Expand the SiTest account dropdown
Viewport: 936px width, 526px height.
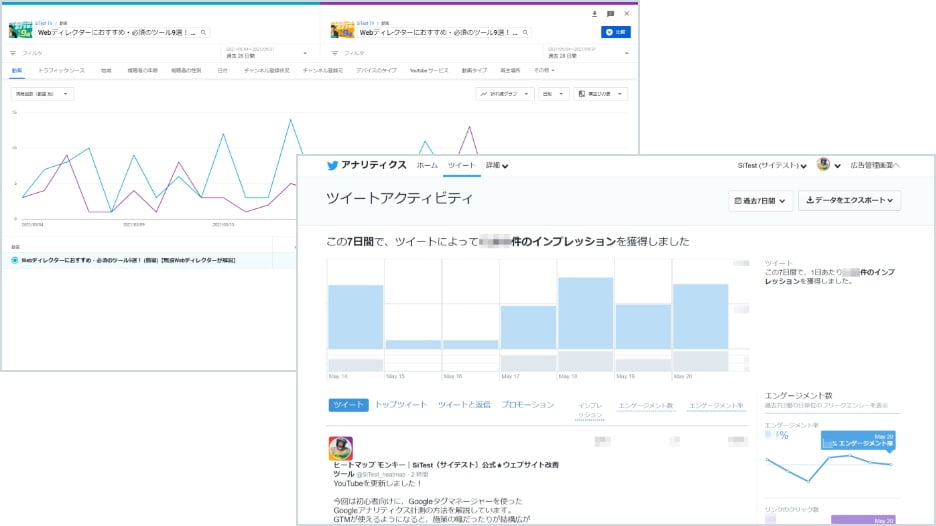(x=772, y=165)
